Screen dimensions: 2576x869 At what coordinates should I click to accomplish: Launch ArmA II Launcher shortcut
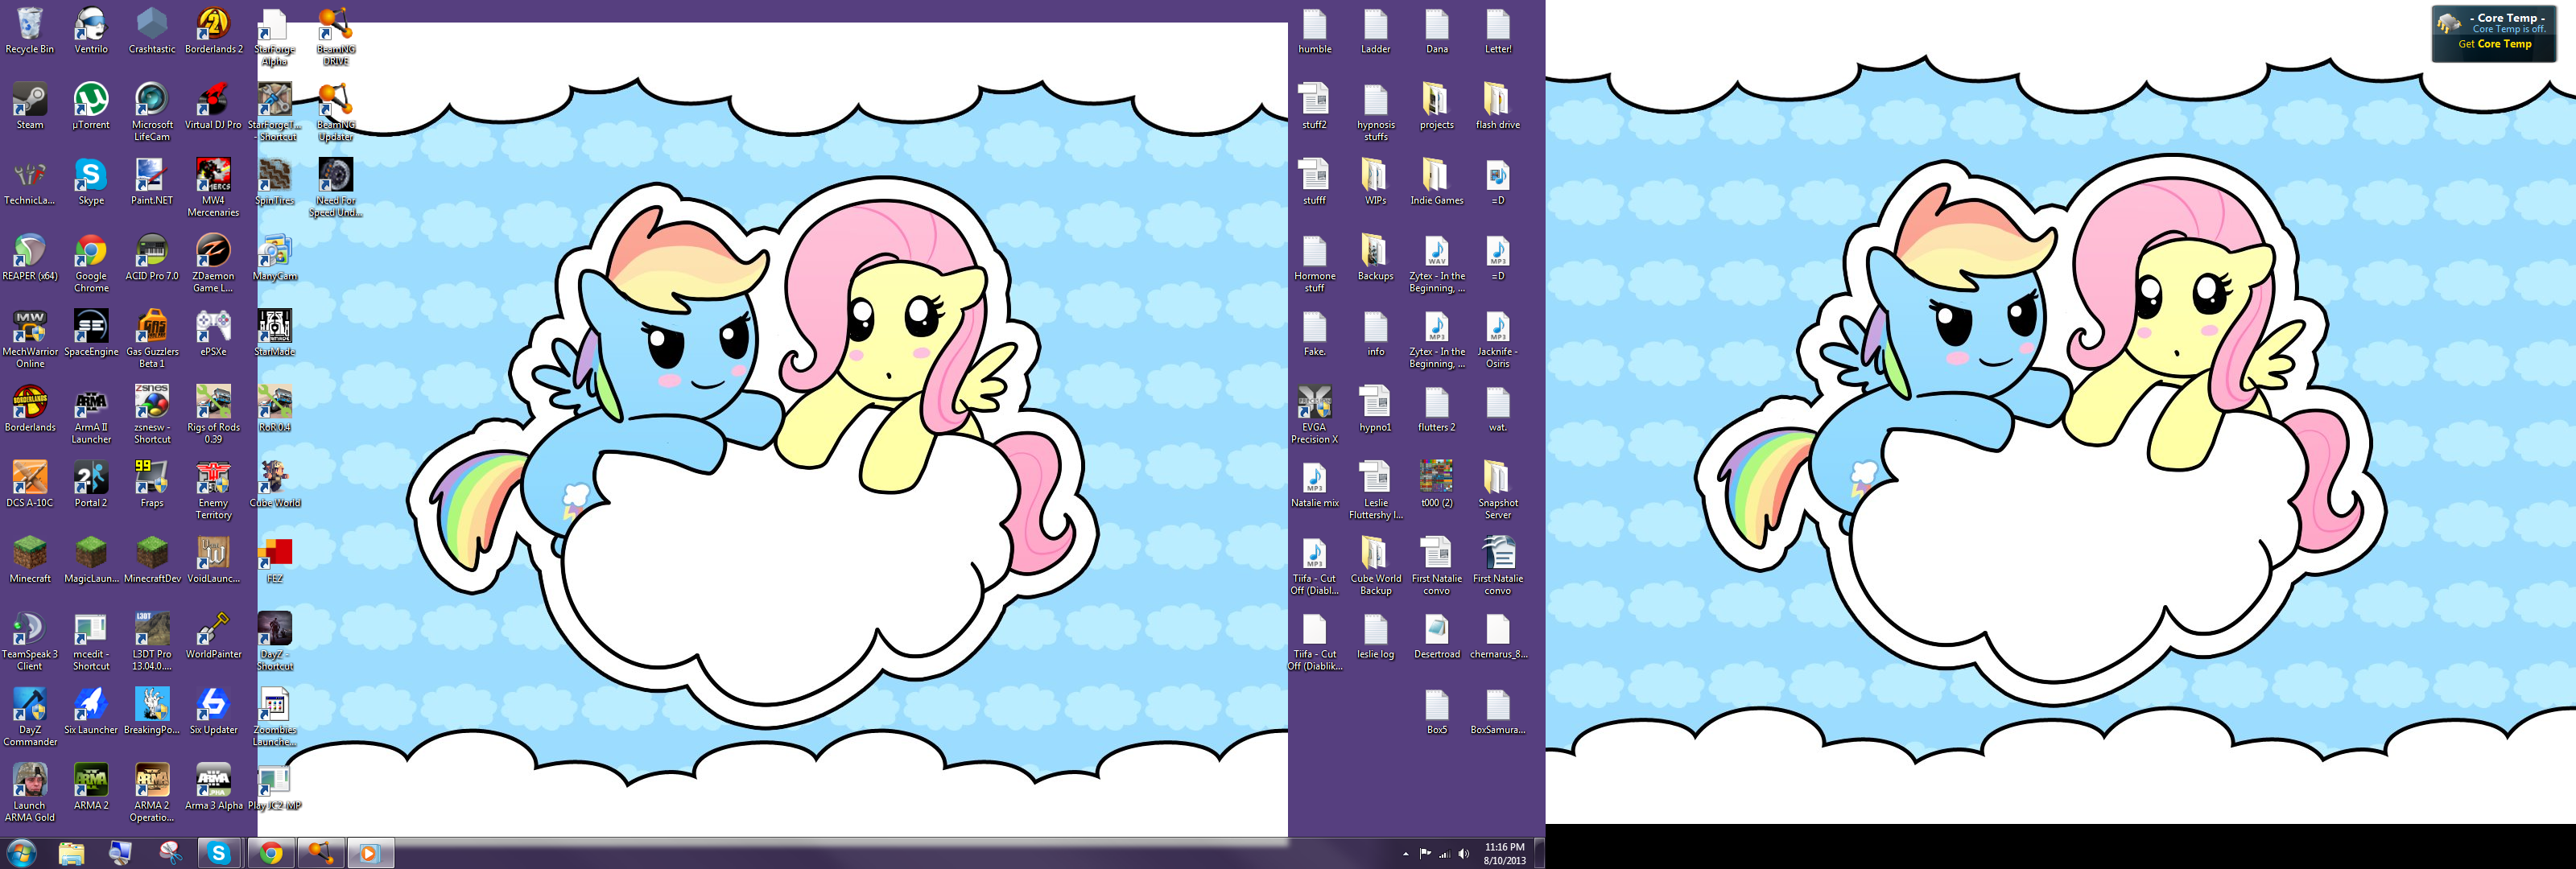[91, 415]
